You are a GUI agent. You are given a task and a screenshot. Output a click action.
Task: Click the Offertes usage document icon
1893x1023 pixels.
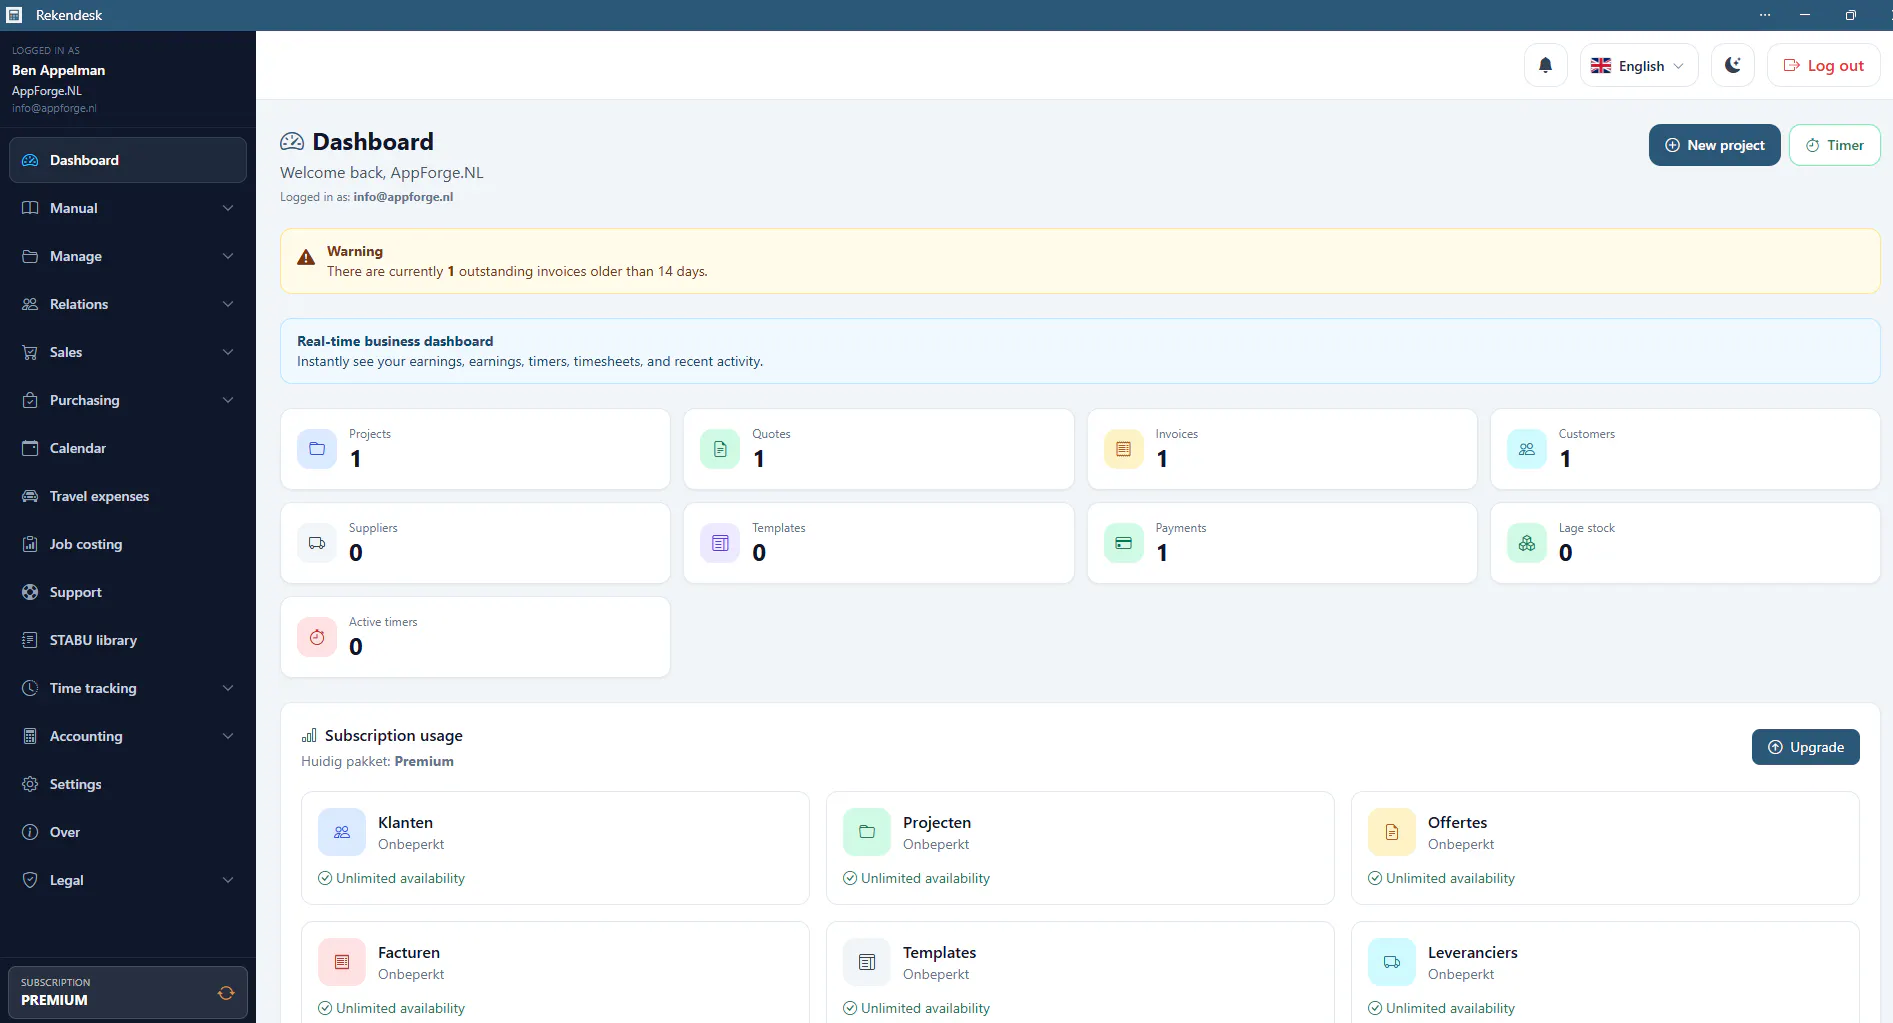tap(1392, 832)
